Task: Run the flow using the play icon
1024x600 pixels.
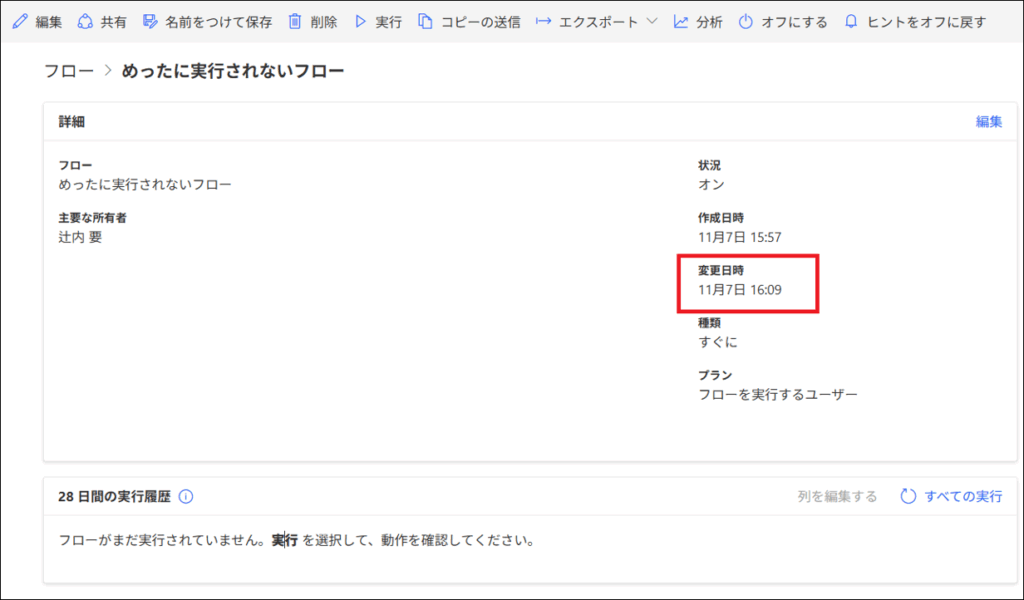Action: [x=360, y=20]
